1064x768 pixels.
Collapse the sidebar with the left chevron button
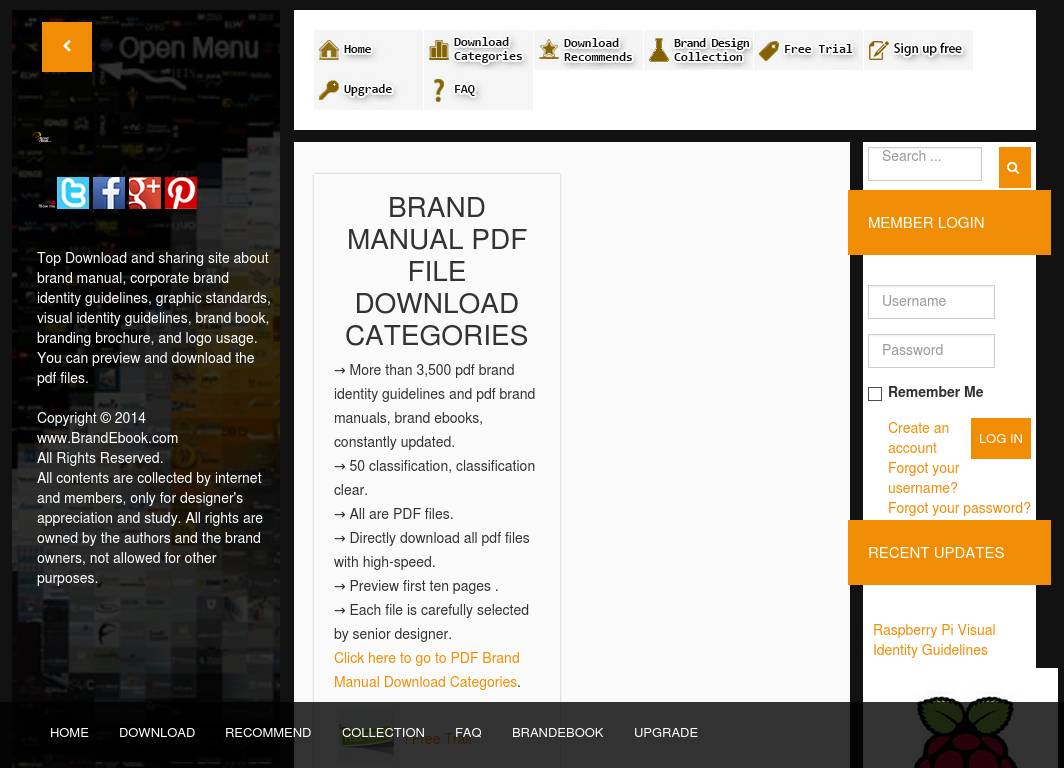tap(67, 47)
